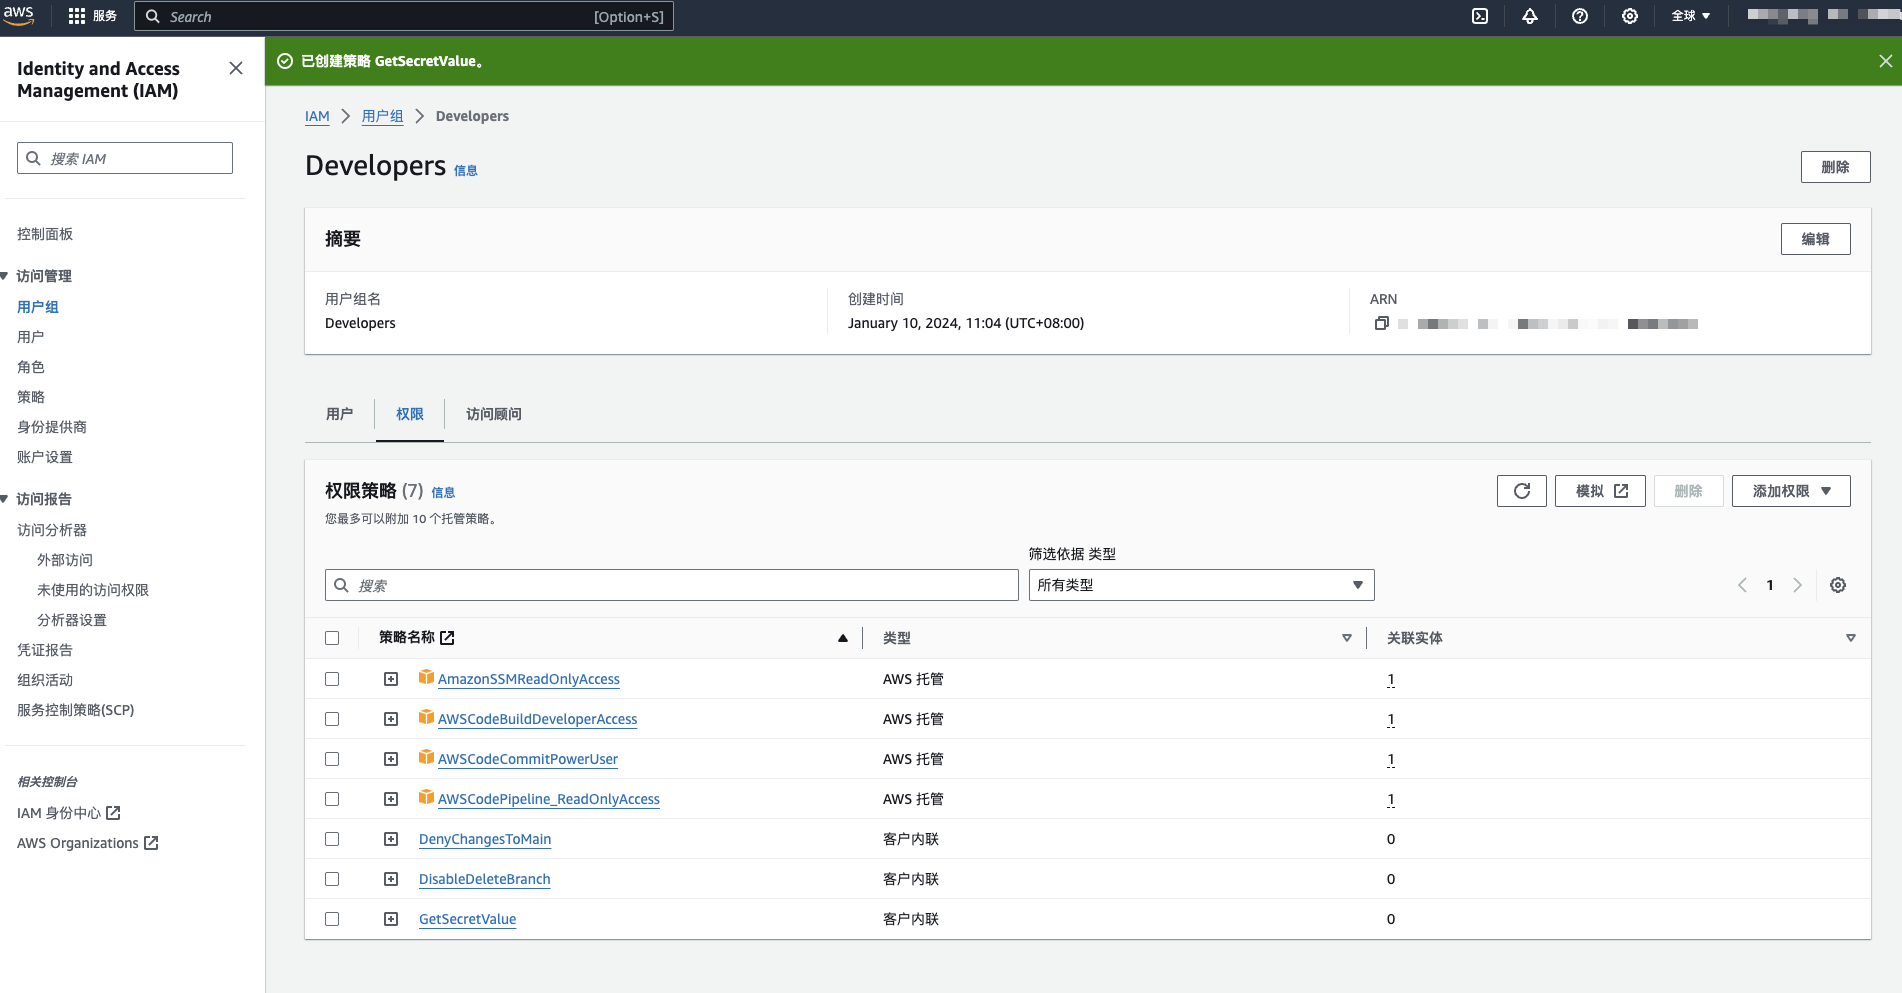Image resolution: width=1902 pixels, height=993 pixels.
Task: Select all policies with header checkbox
Action: pyautogui.click(x=332, y=638)
